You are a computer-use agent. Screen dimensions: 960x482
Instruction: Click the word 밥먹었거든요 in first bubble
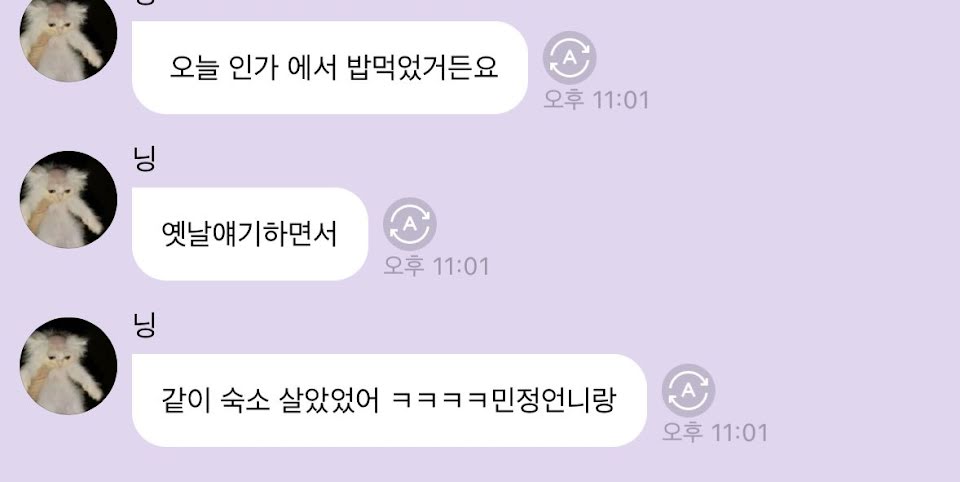[422, 67]
